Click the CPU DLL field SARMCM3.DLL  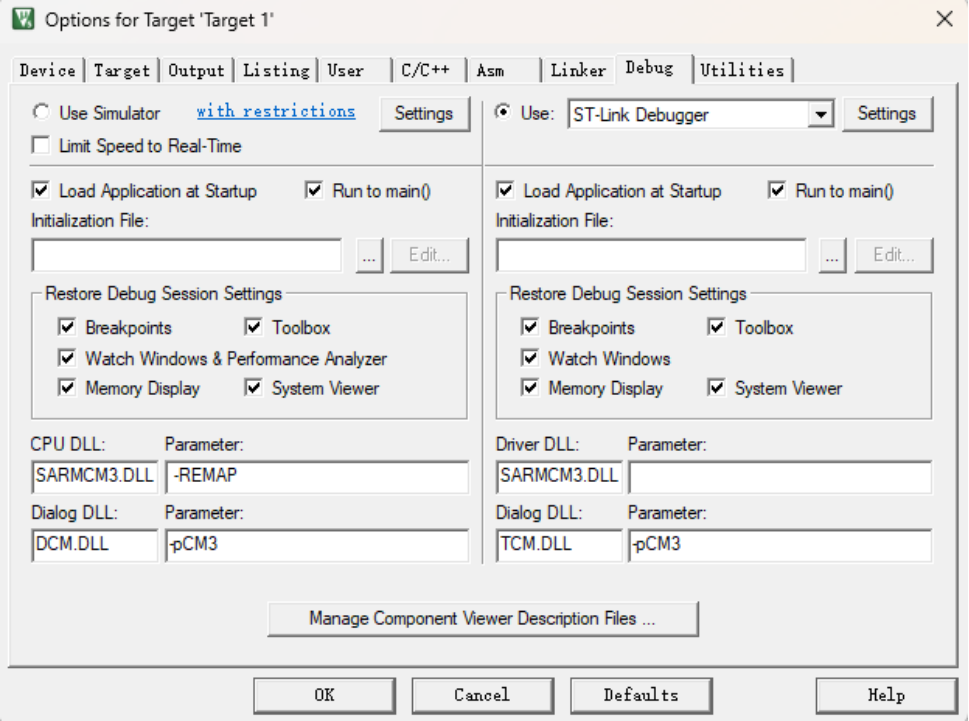95,476
